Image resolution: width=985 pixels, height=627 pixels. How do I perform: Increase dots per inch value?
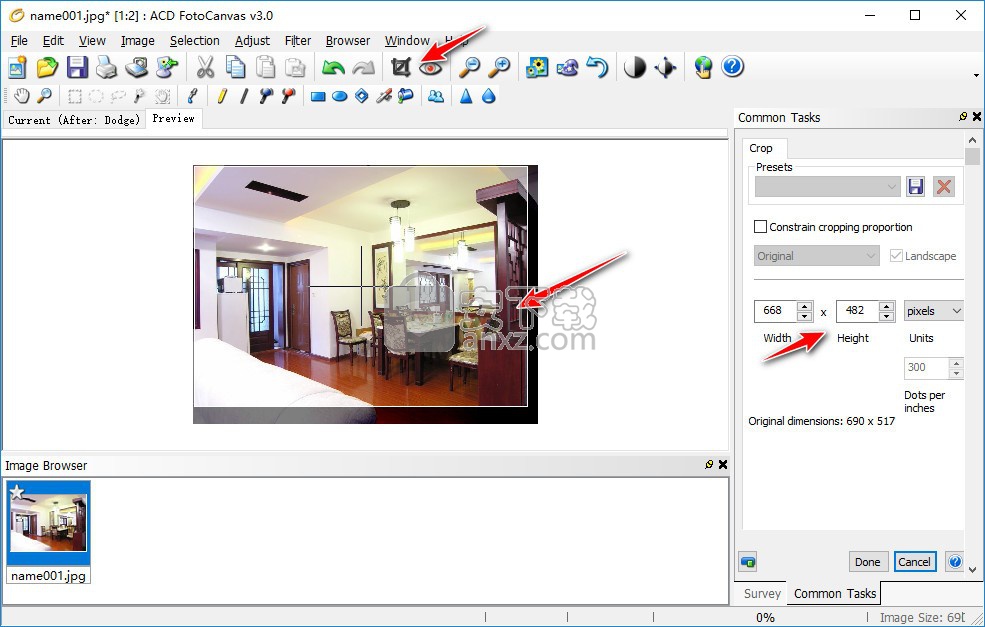956,363
